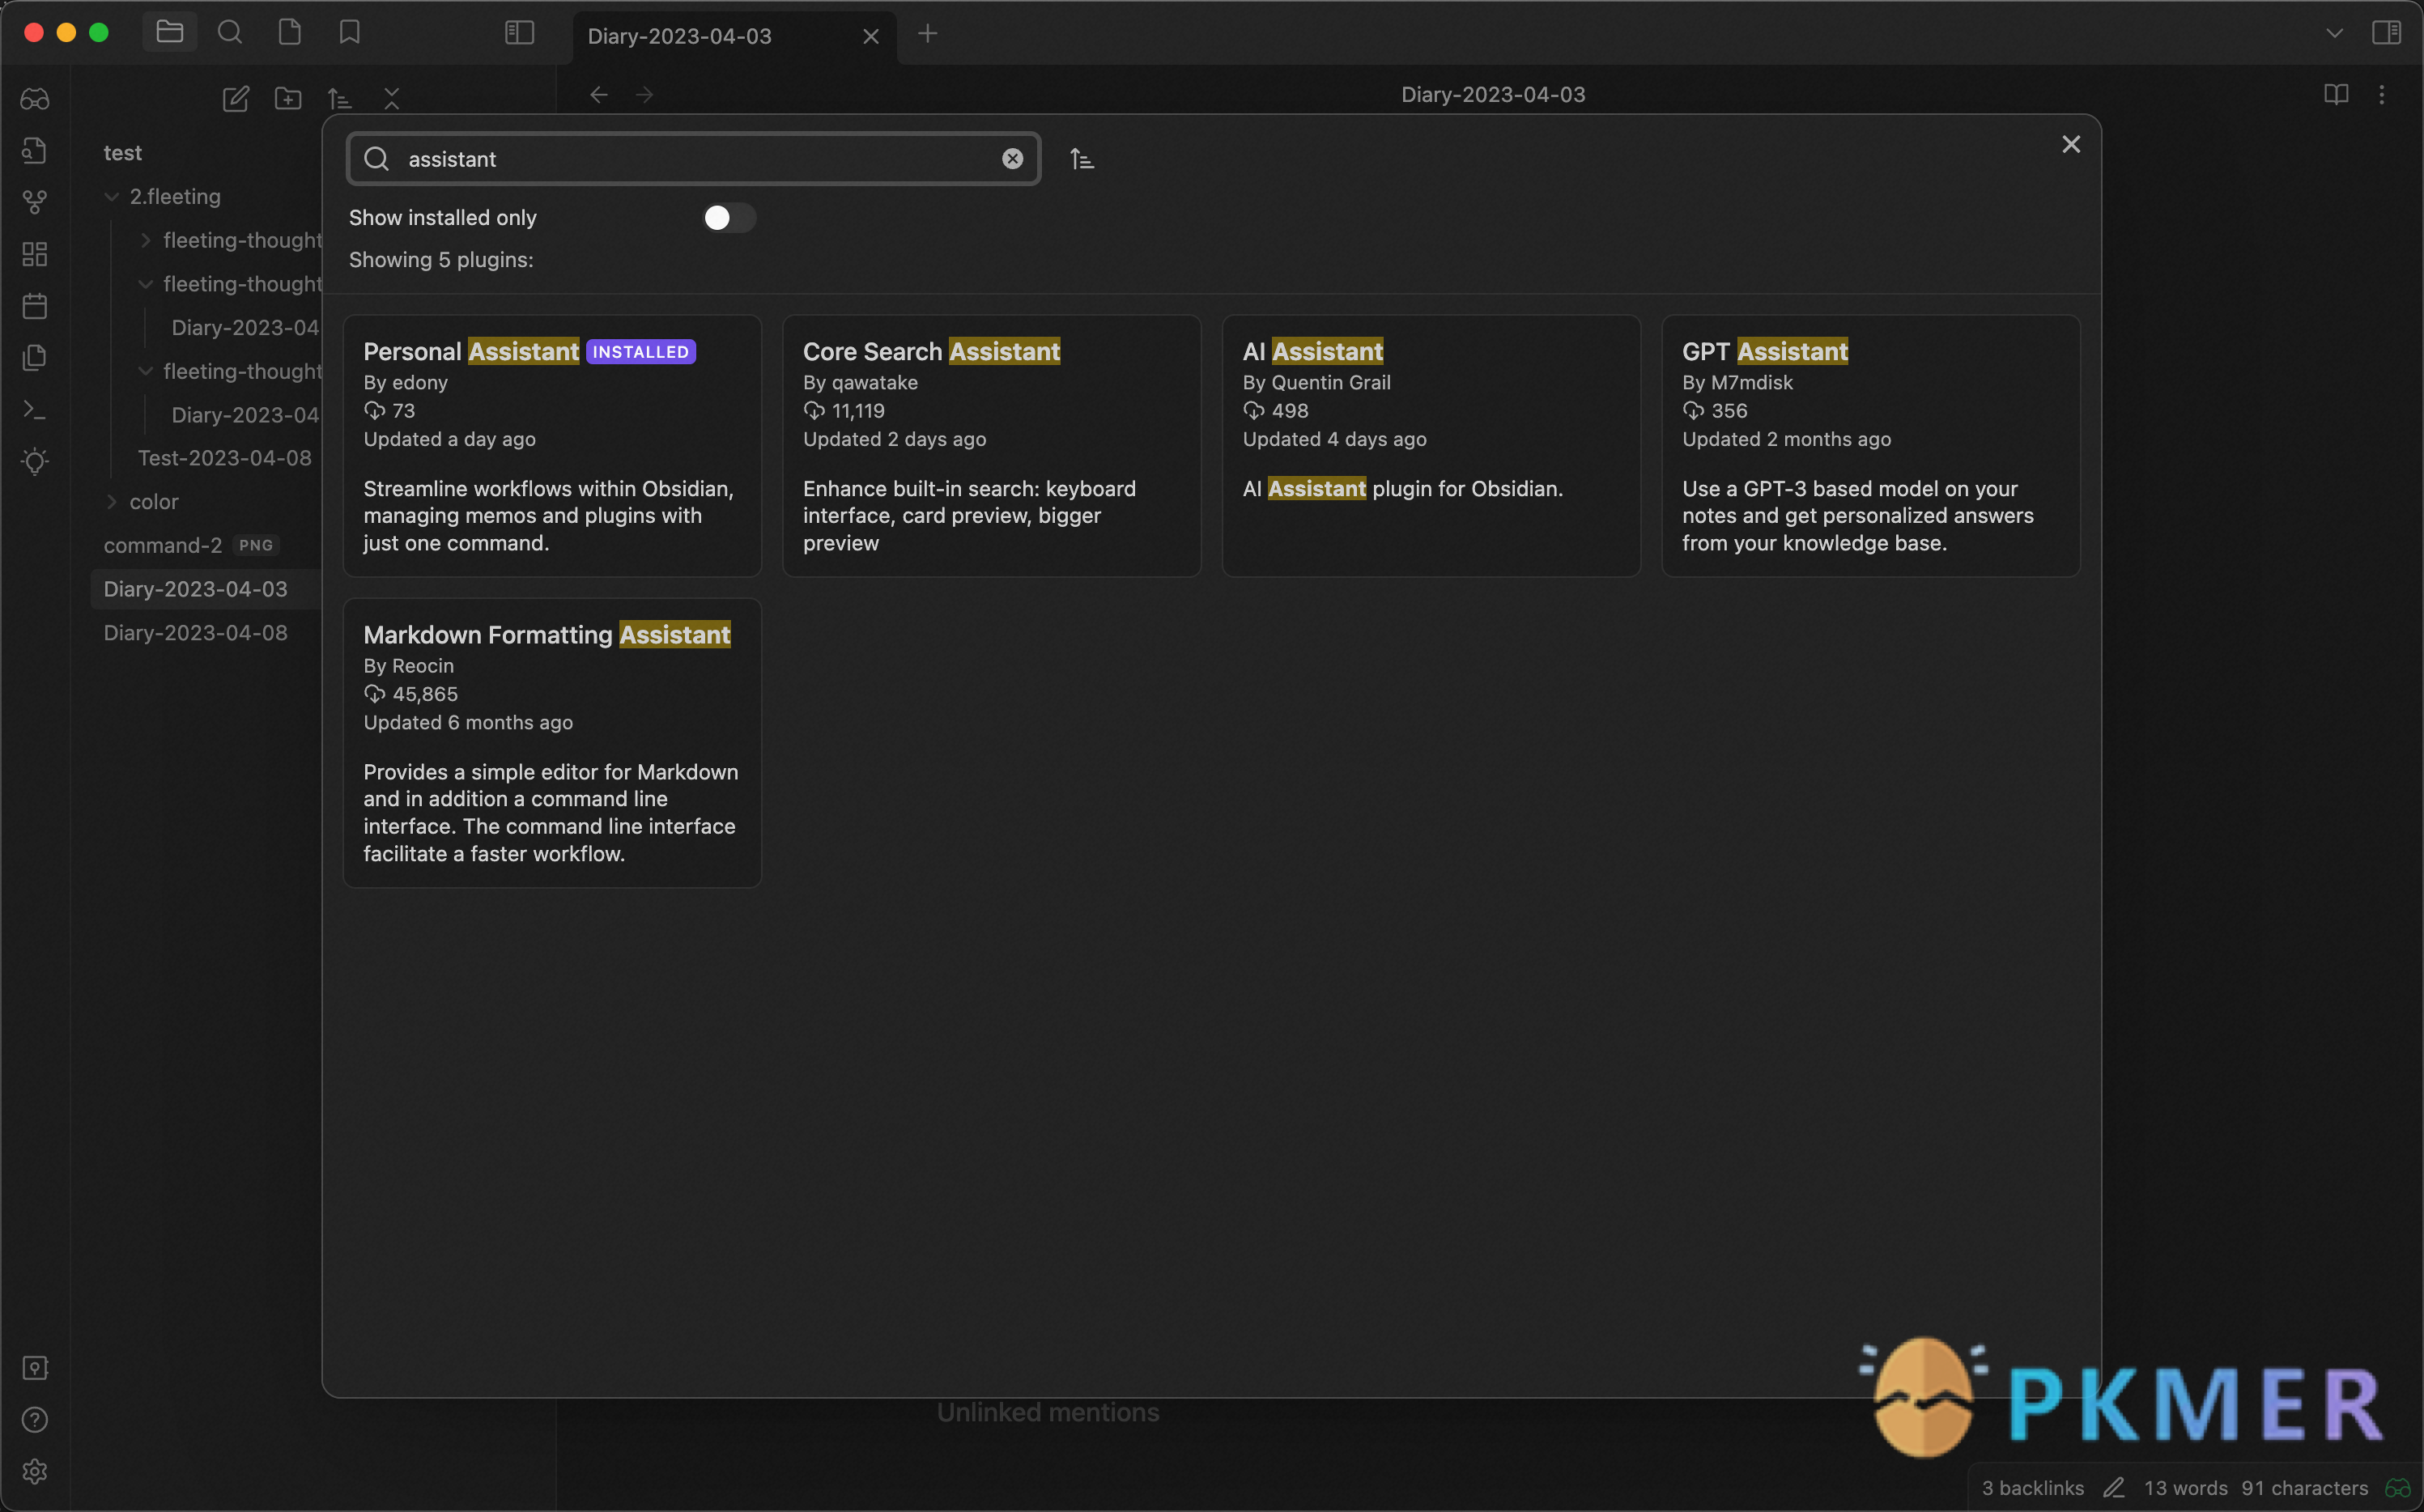2424x1512 pixels.
Task: Select Diary-2023-04-03 in file list
Action: tap(196, 589)
